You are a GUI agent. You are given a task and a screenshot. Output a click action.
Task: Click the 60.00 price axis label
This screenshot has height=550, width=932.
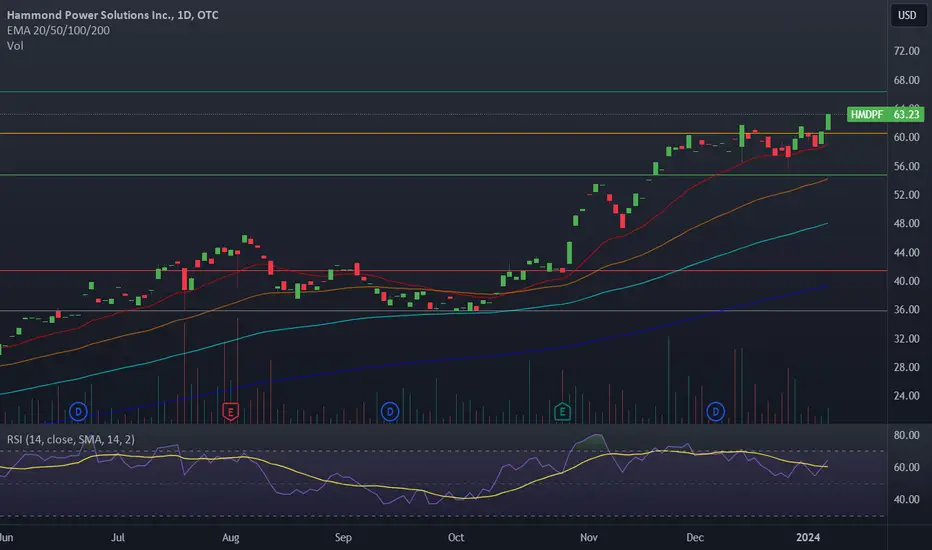(906, 137)
